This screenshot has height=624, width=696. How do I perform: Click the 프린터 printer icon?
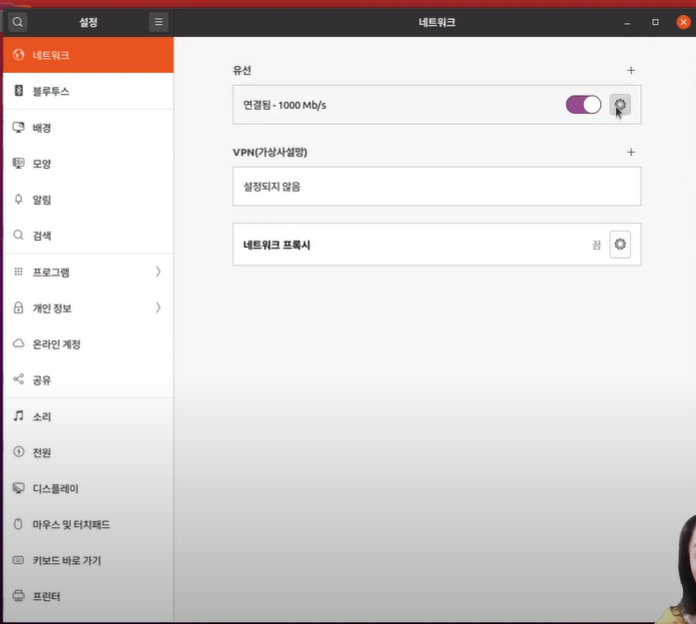point(18,596)
